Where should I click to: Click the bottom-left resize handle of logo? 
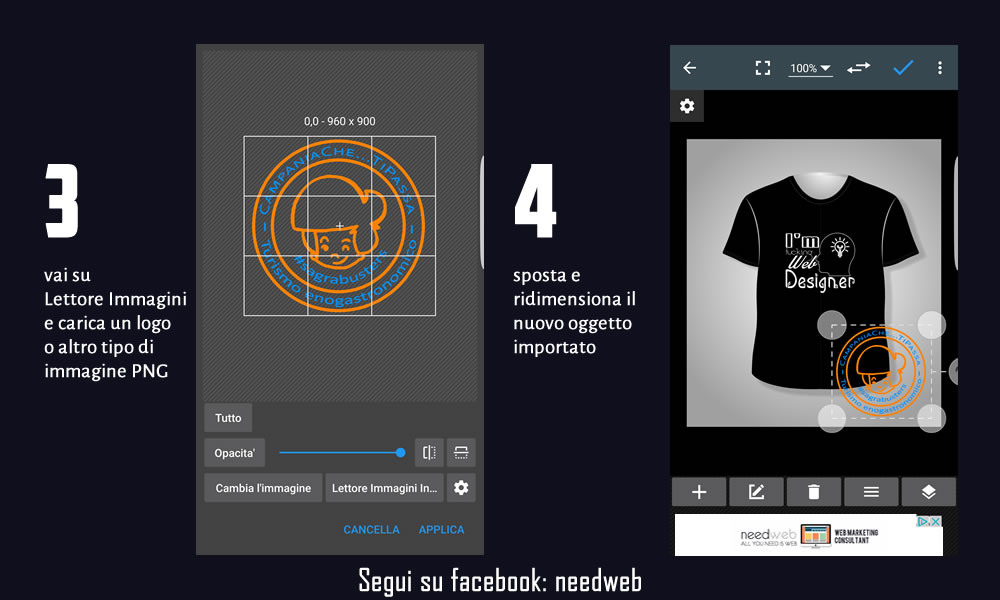click(832, 418)
